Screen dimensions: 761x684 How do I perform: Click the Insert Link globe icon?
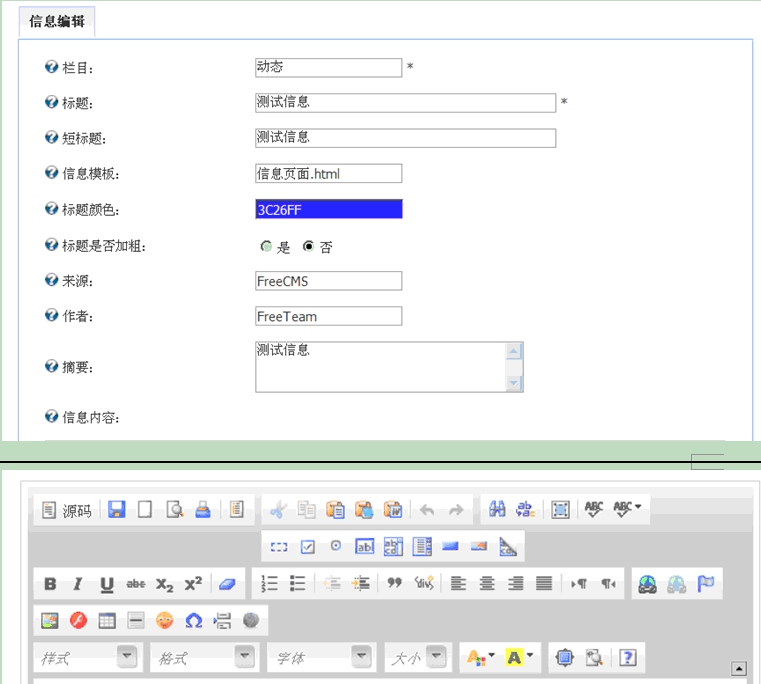[x=647, y=584]
